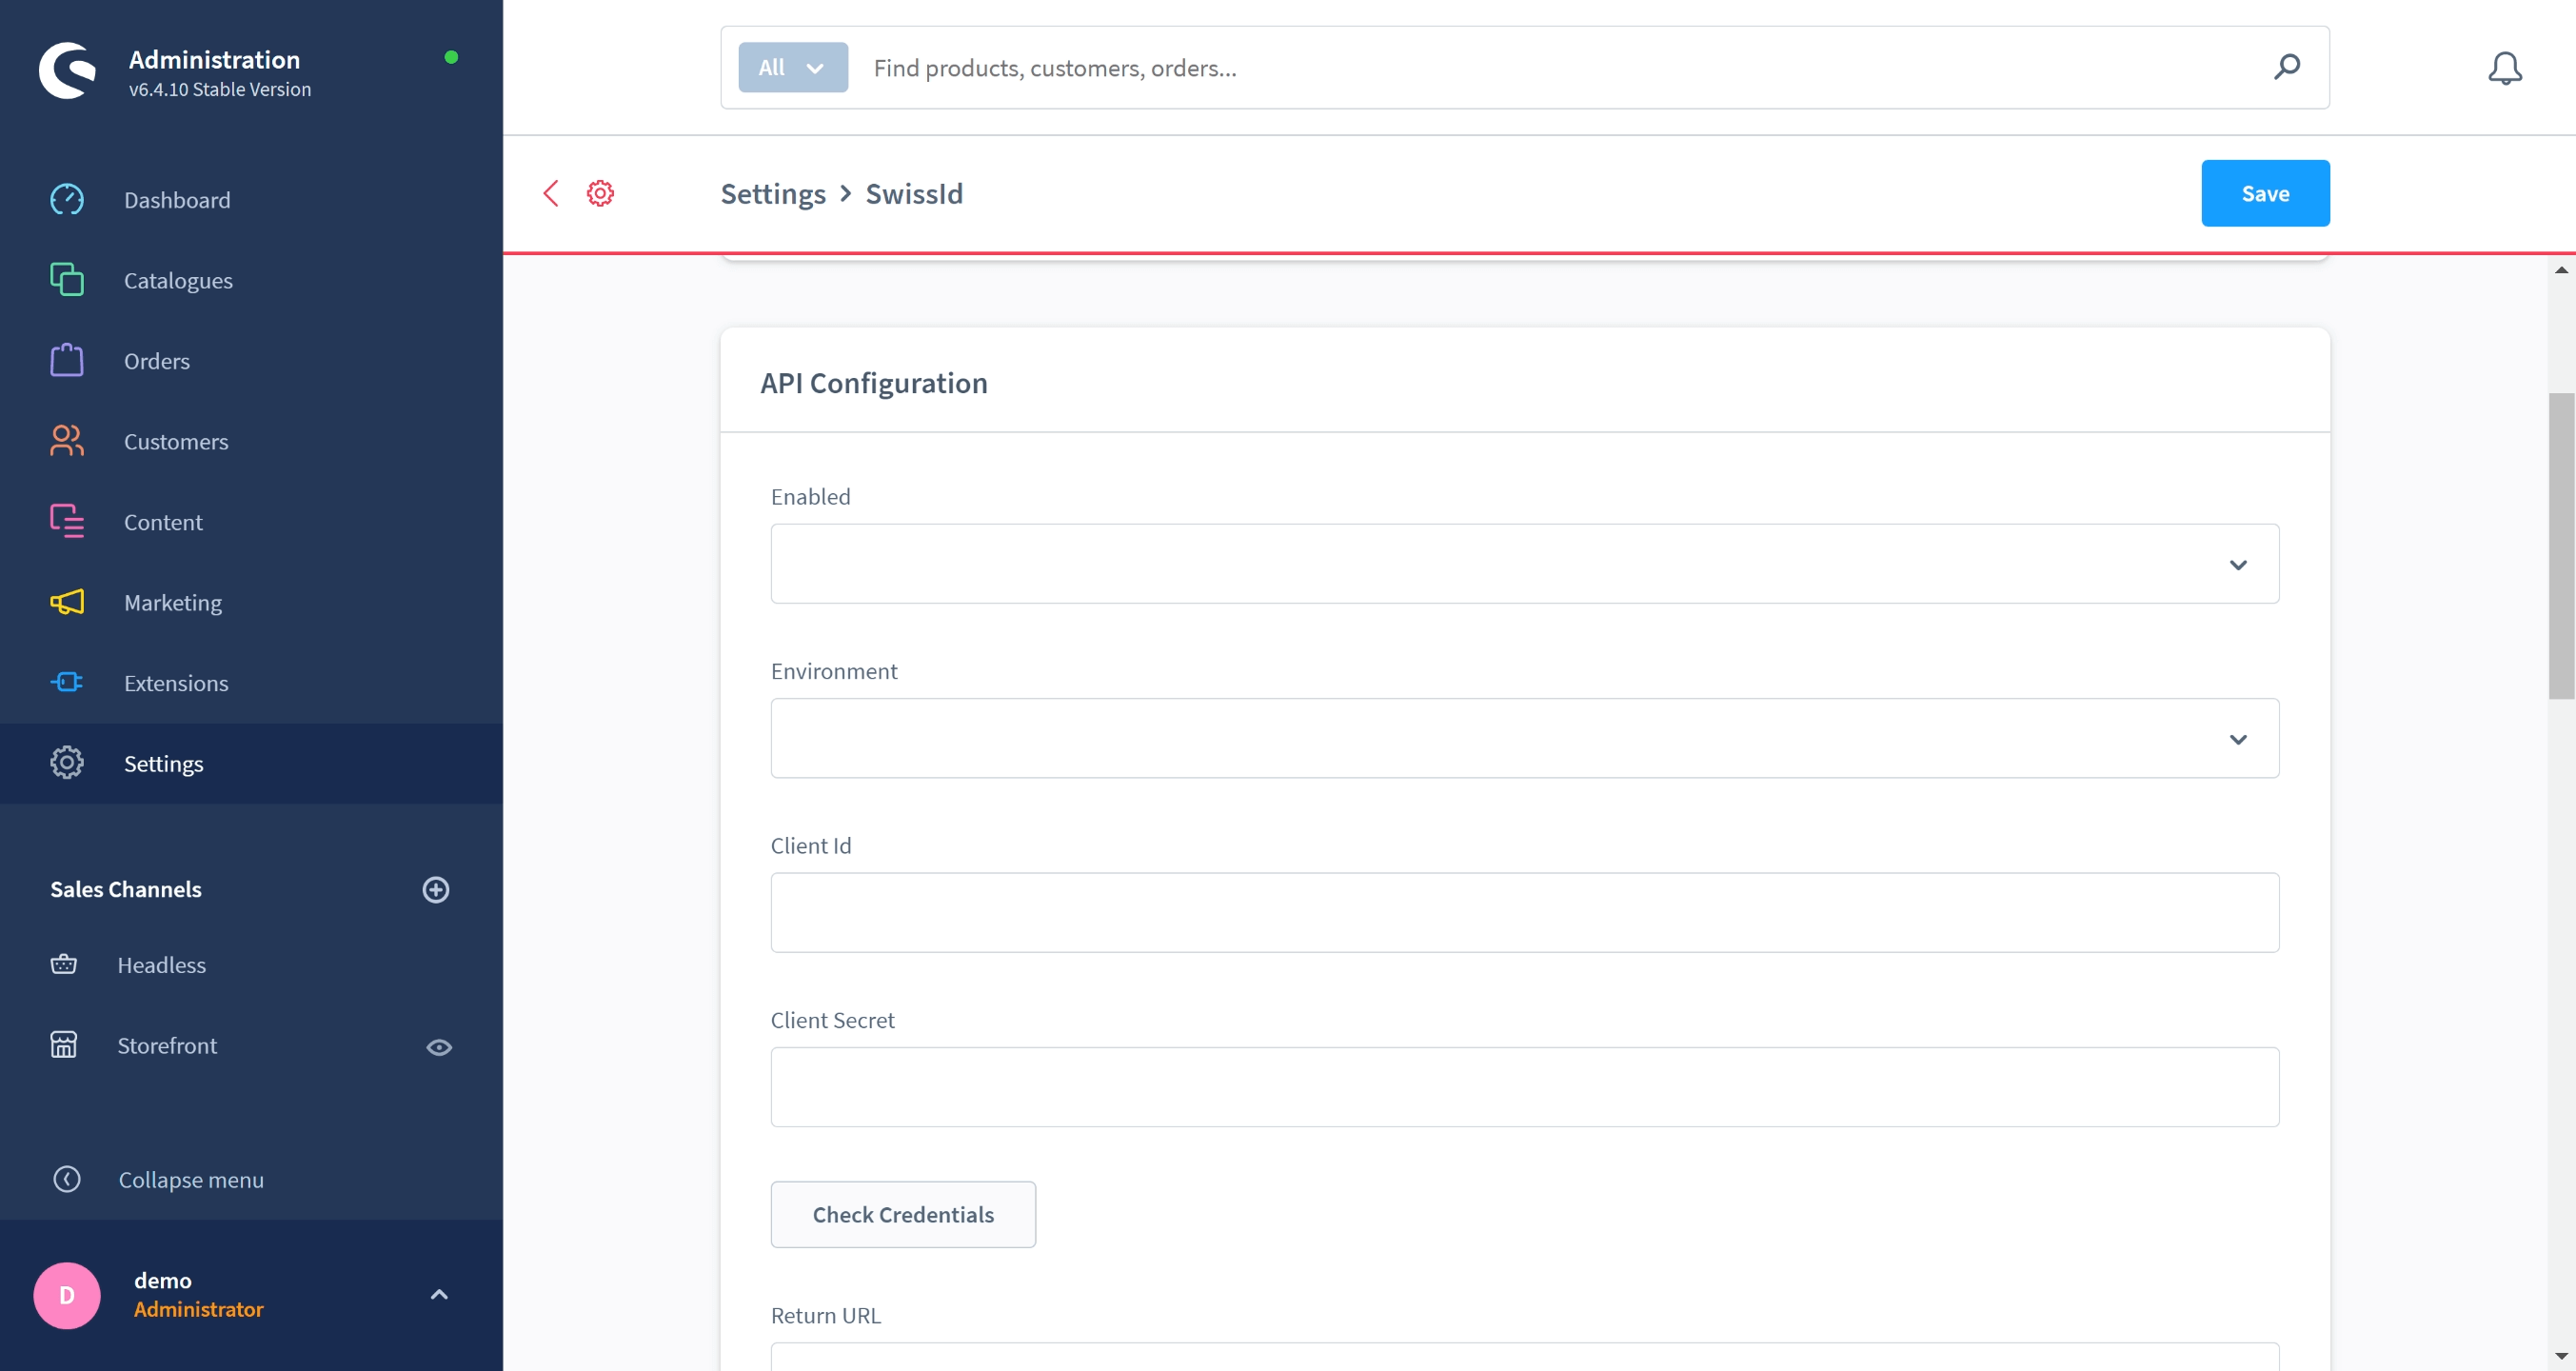Click the Client Id input field

pyautogui.click(x=1525, y=913)
